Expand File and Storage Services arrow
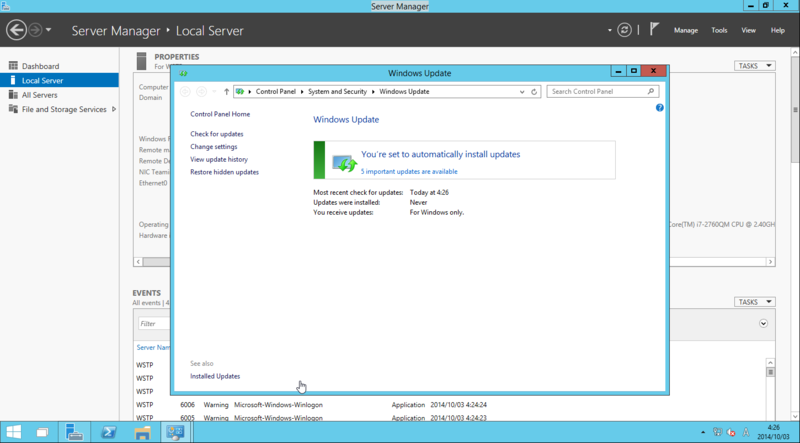800x443 pixels. coord(114,109)
